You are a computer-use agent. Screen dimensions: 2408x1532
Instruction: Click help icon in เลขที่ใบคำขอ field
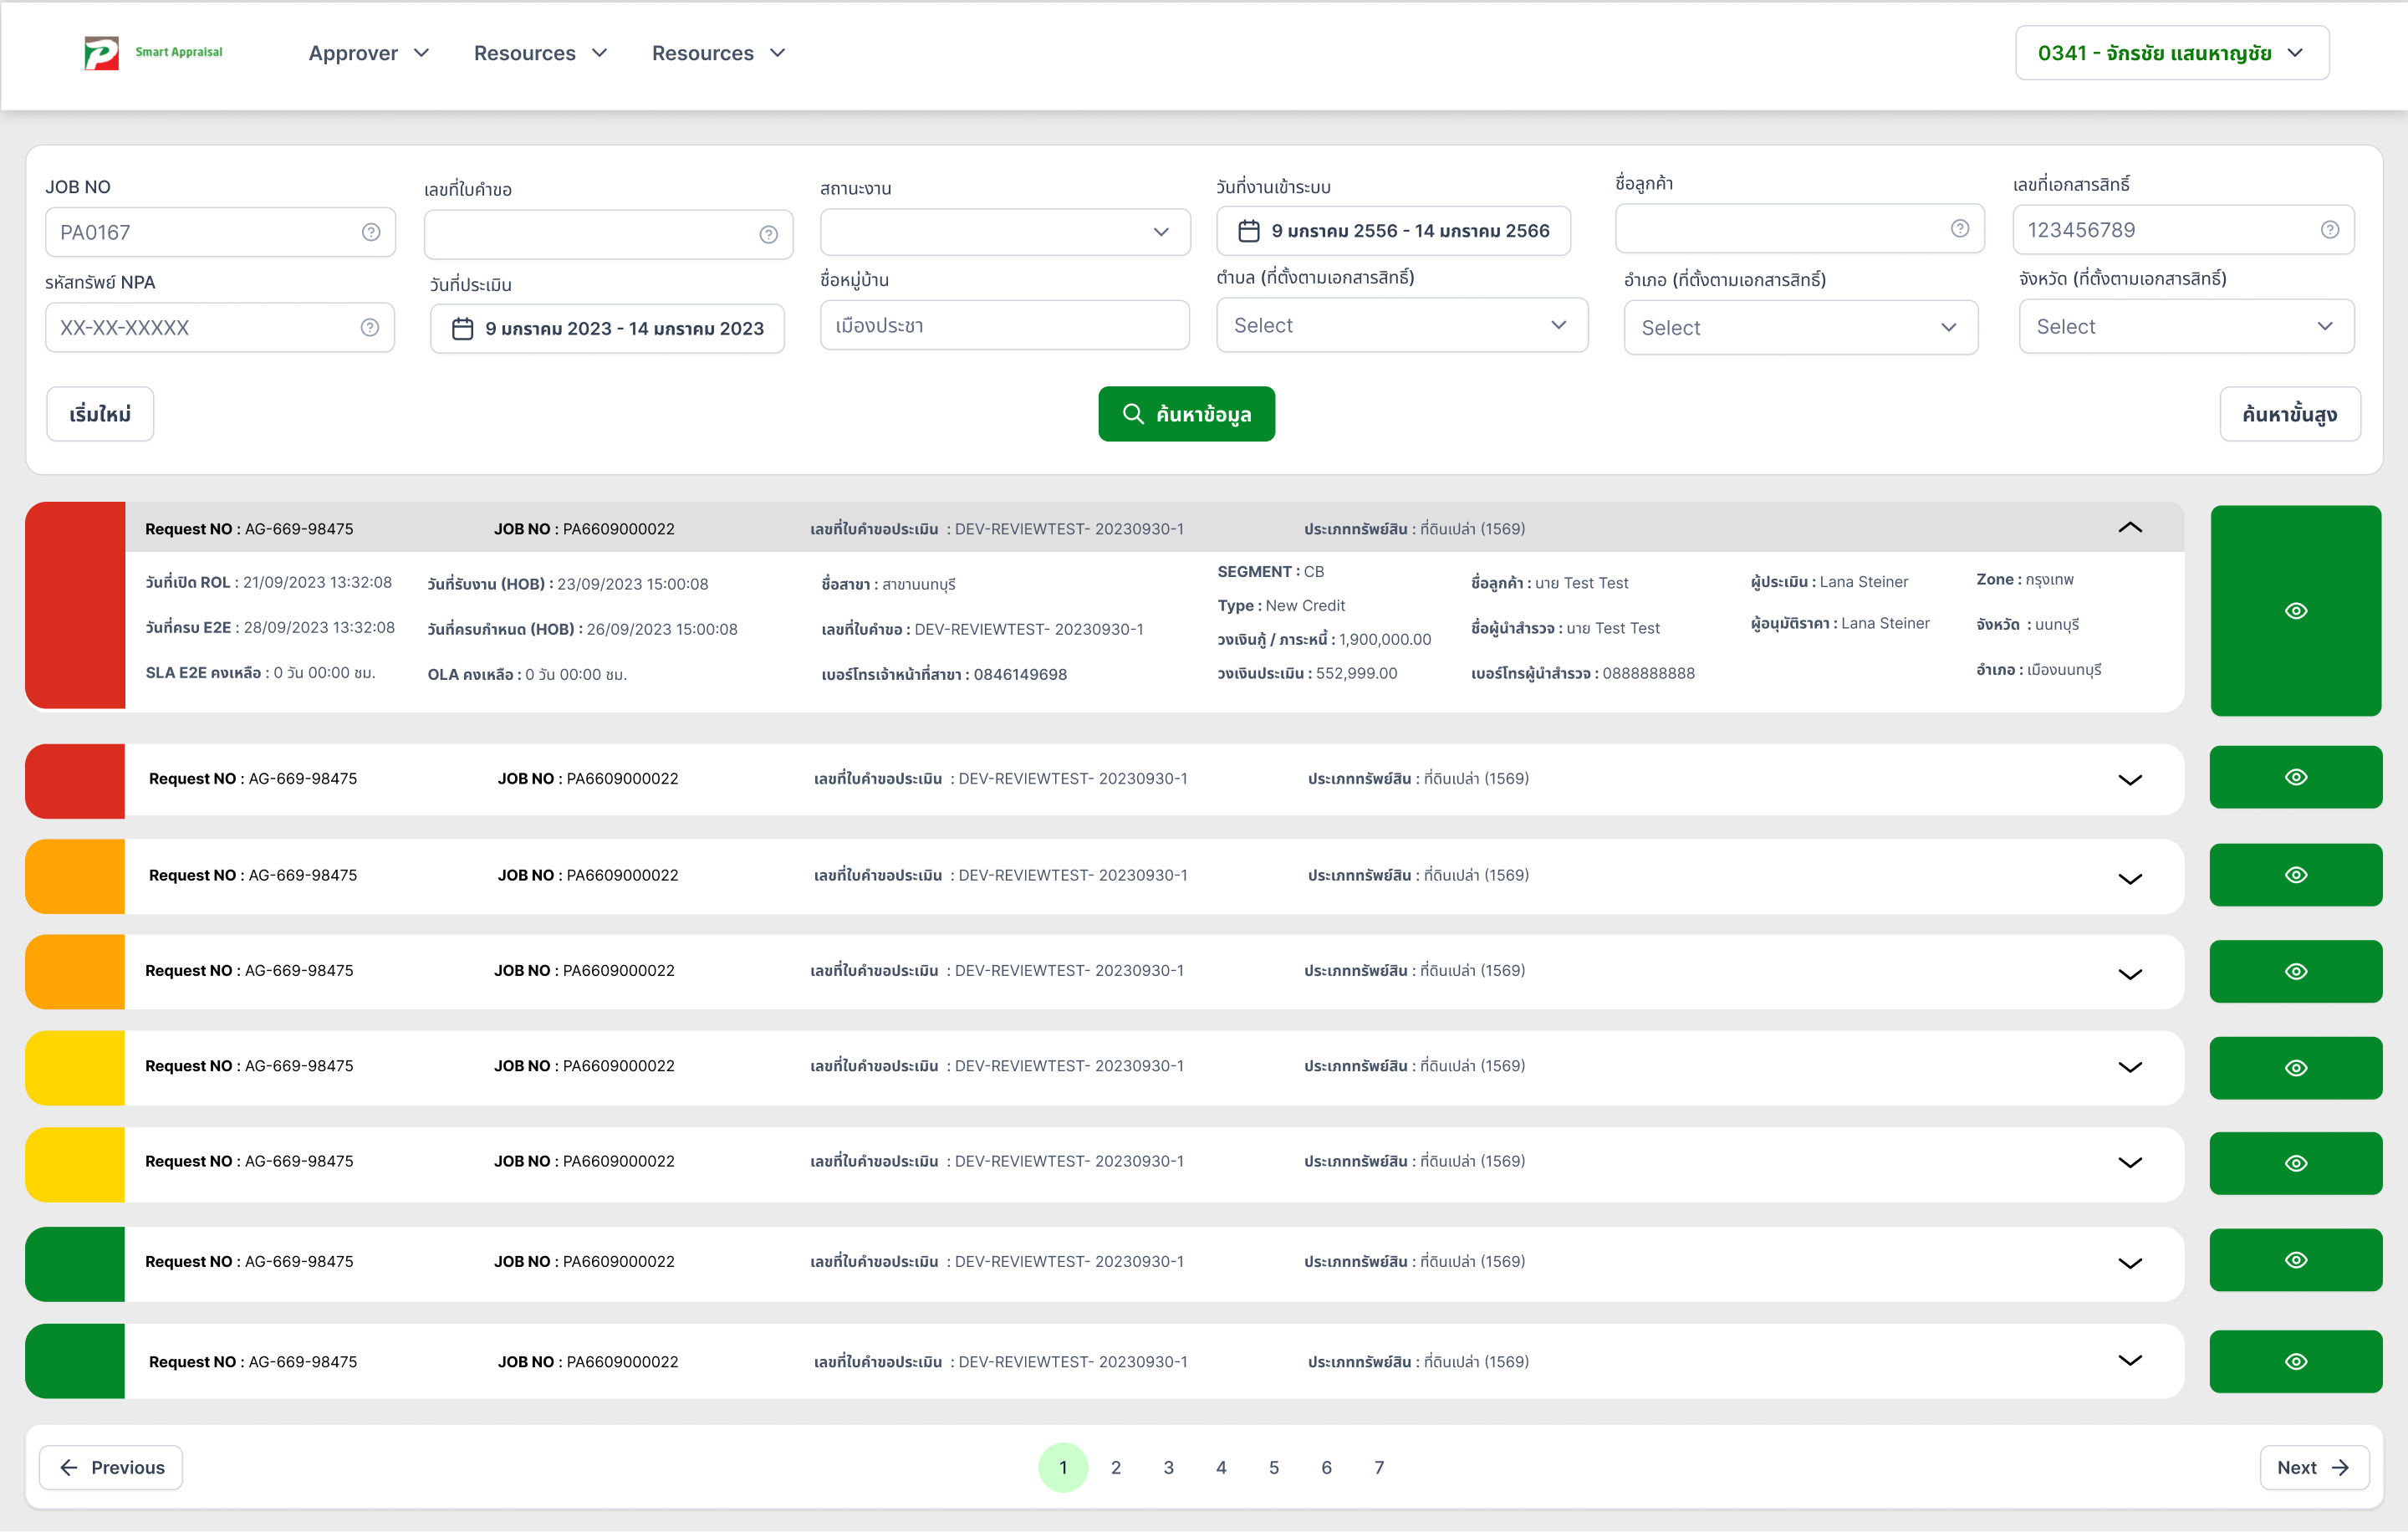768,234
